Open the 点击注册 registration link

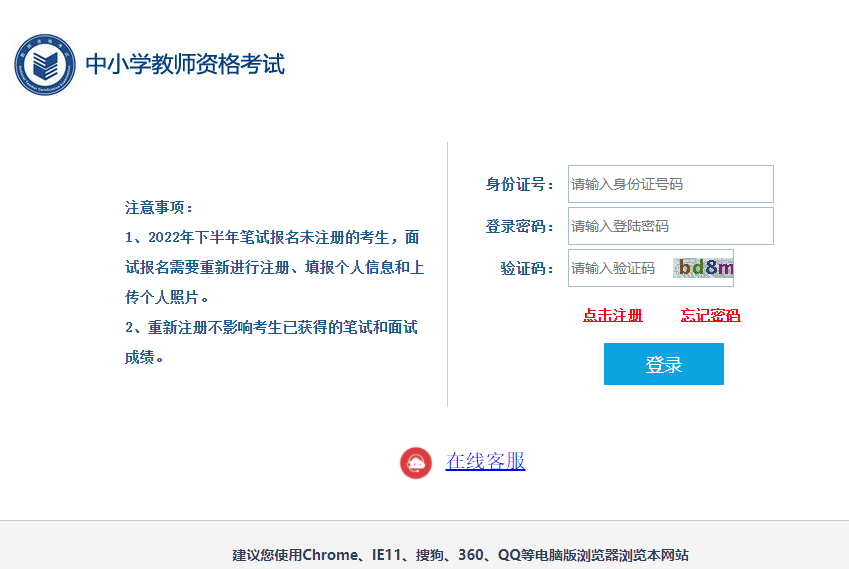click(612, 315)
